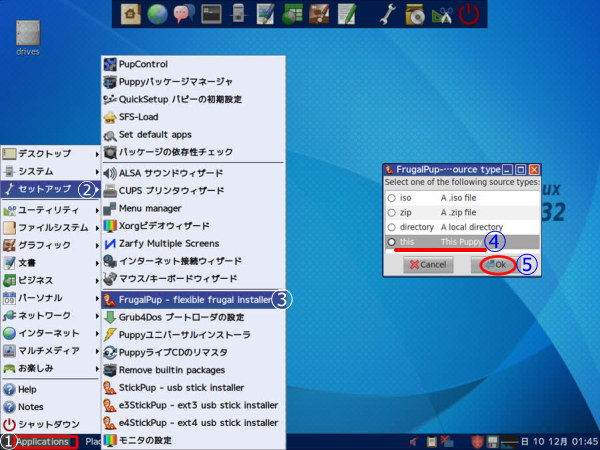Open the お楽しみ menu category
The height and width of the screenshot is (450, 600).
pos(50,368)
